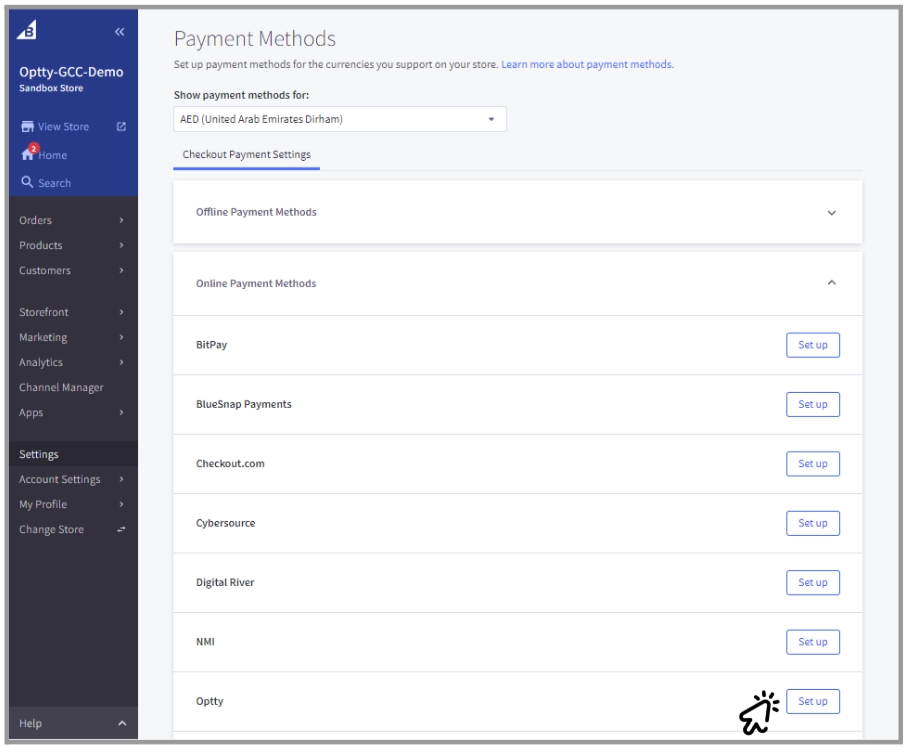Click Set up for Checkout.com
This screenshot has height=747, width=906.
click(812, 464)
